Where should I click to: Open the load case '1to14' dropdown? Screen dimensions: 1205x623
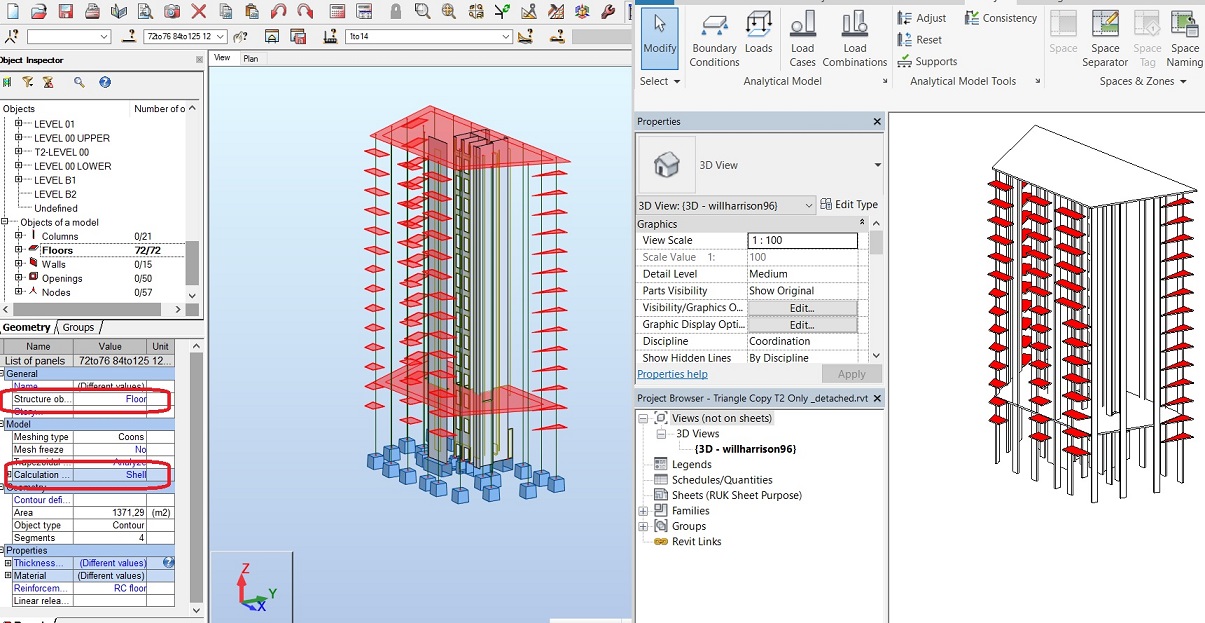tap(504, 37)
